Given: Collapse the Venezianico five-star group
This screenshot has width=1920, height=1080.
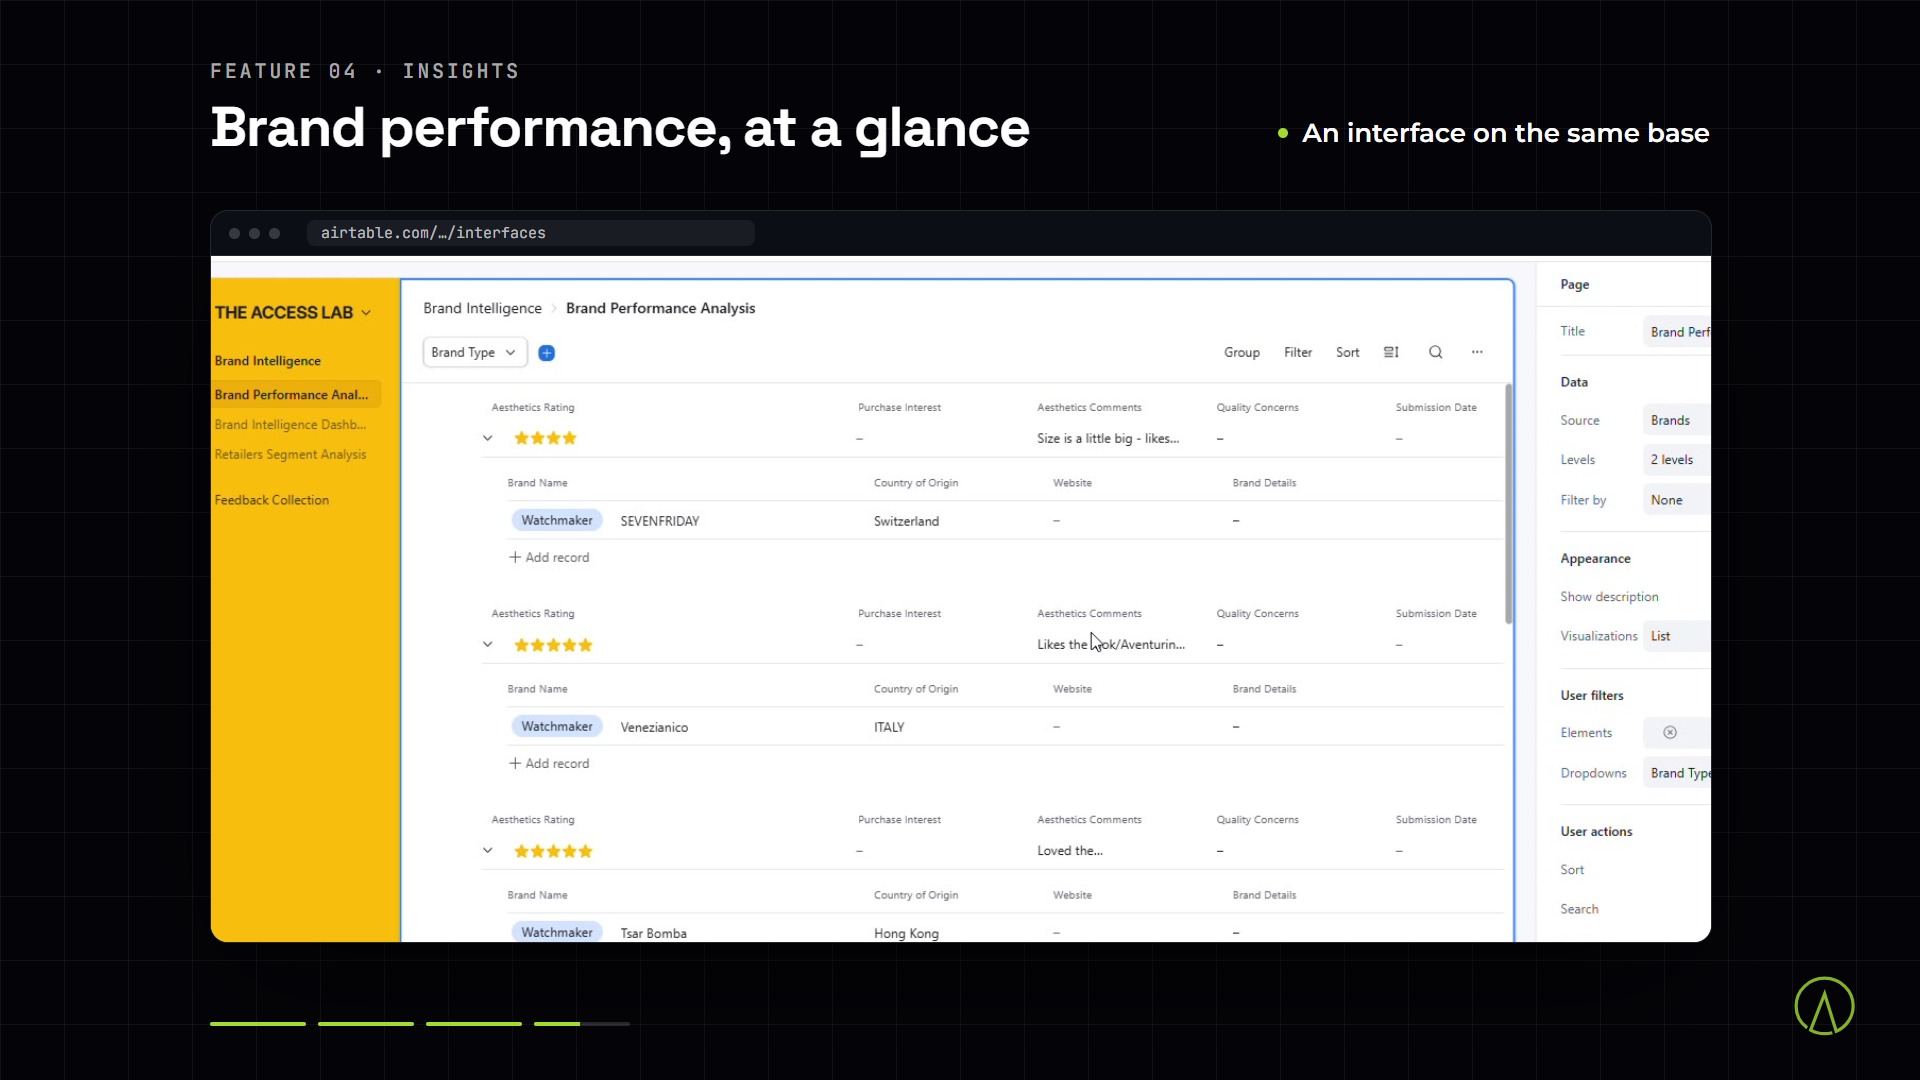Looking at the screenshot, I should (x=488, y=645).
